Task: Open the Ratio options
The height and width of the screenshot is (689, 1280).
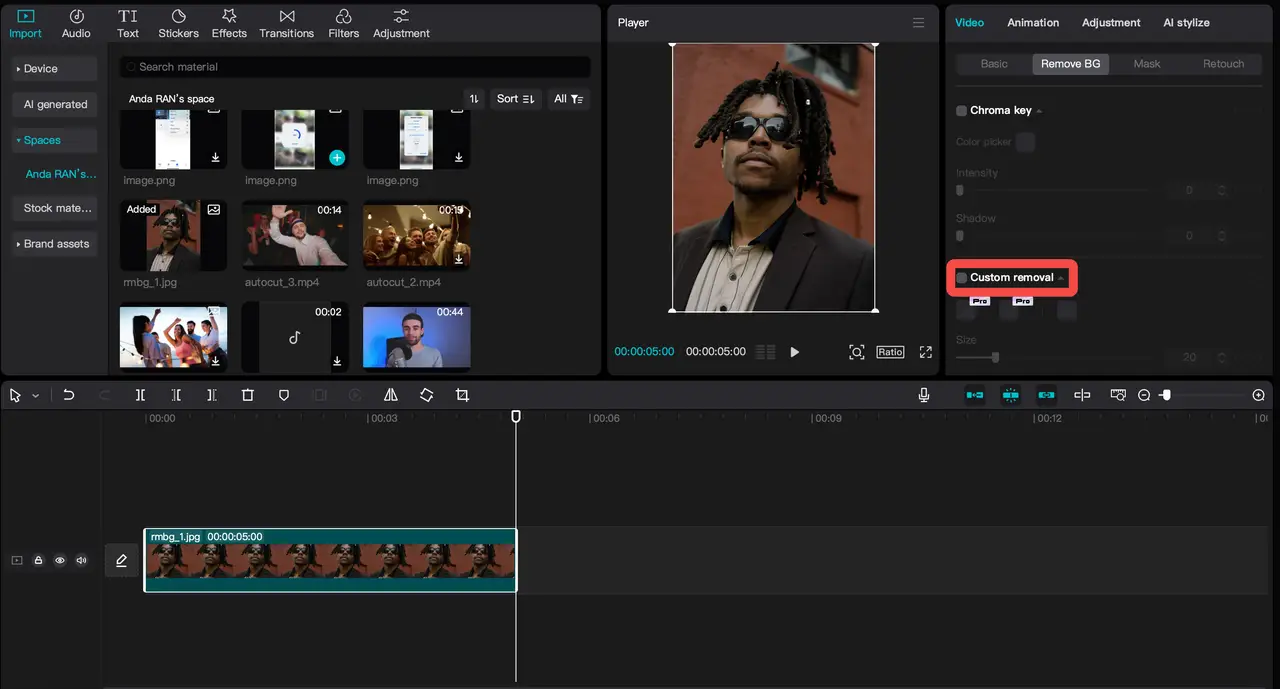Action: [x=890, y=352]
